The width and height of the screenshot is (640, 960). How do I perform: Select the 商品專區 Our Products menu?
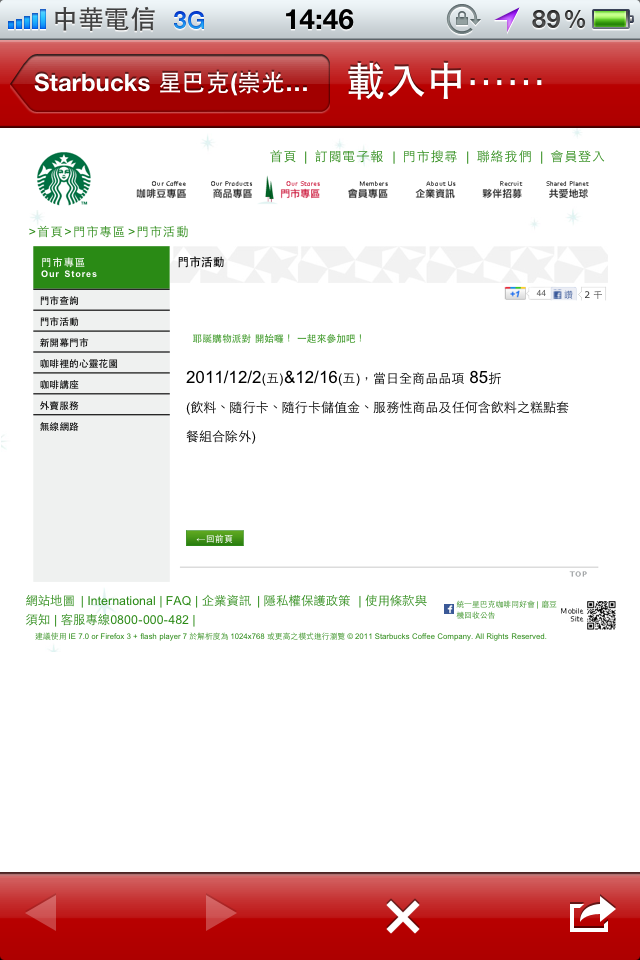[x=232, y=189]
